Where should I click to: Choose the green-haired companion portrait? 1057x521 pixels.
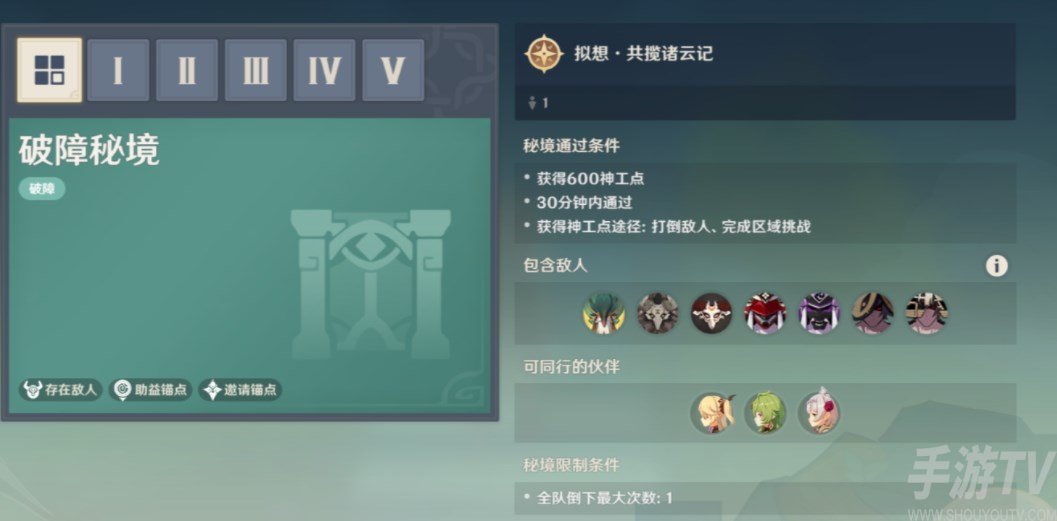(x=765, y=413)
